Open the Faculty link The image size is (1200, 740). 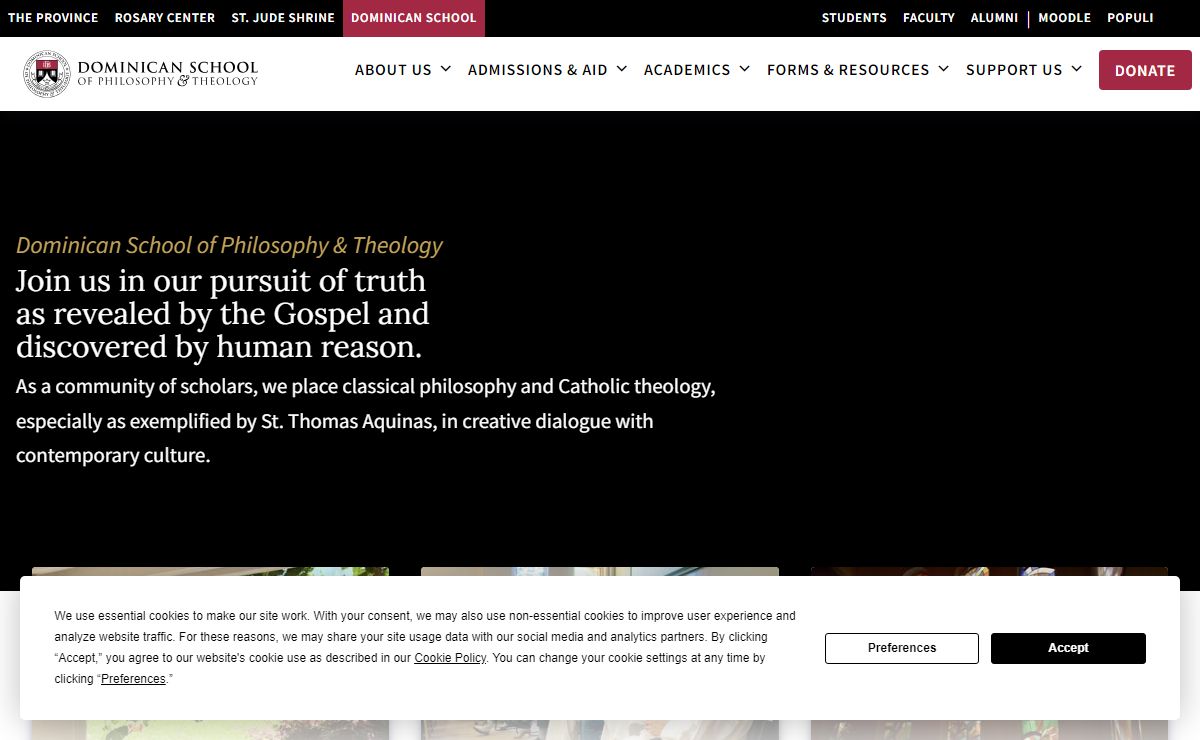tap(929, 18)
